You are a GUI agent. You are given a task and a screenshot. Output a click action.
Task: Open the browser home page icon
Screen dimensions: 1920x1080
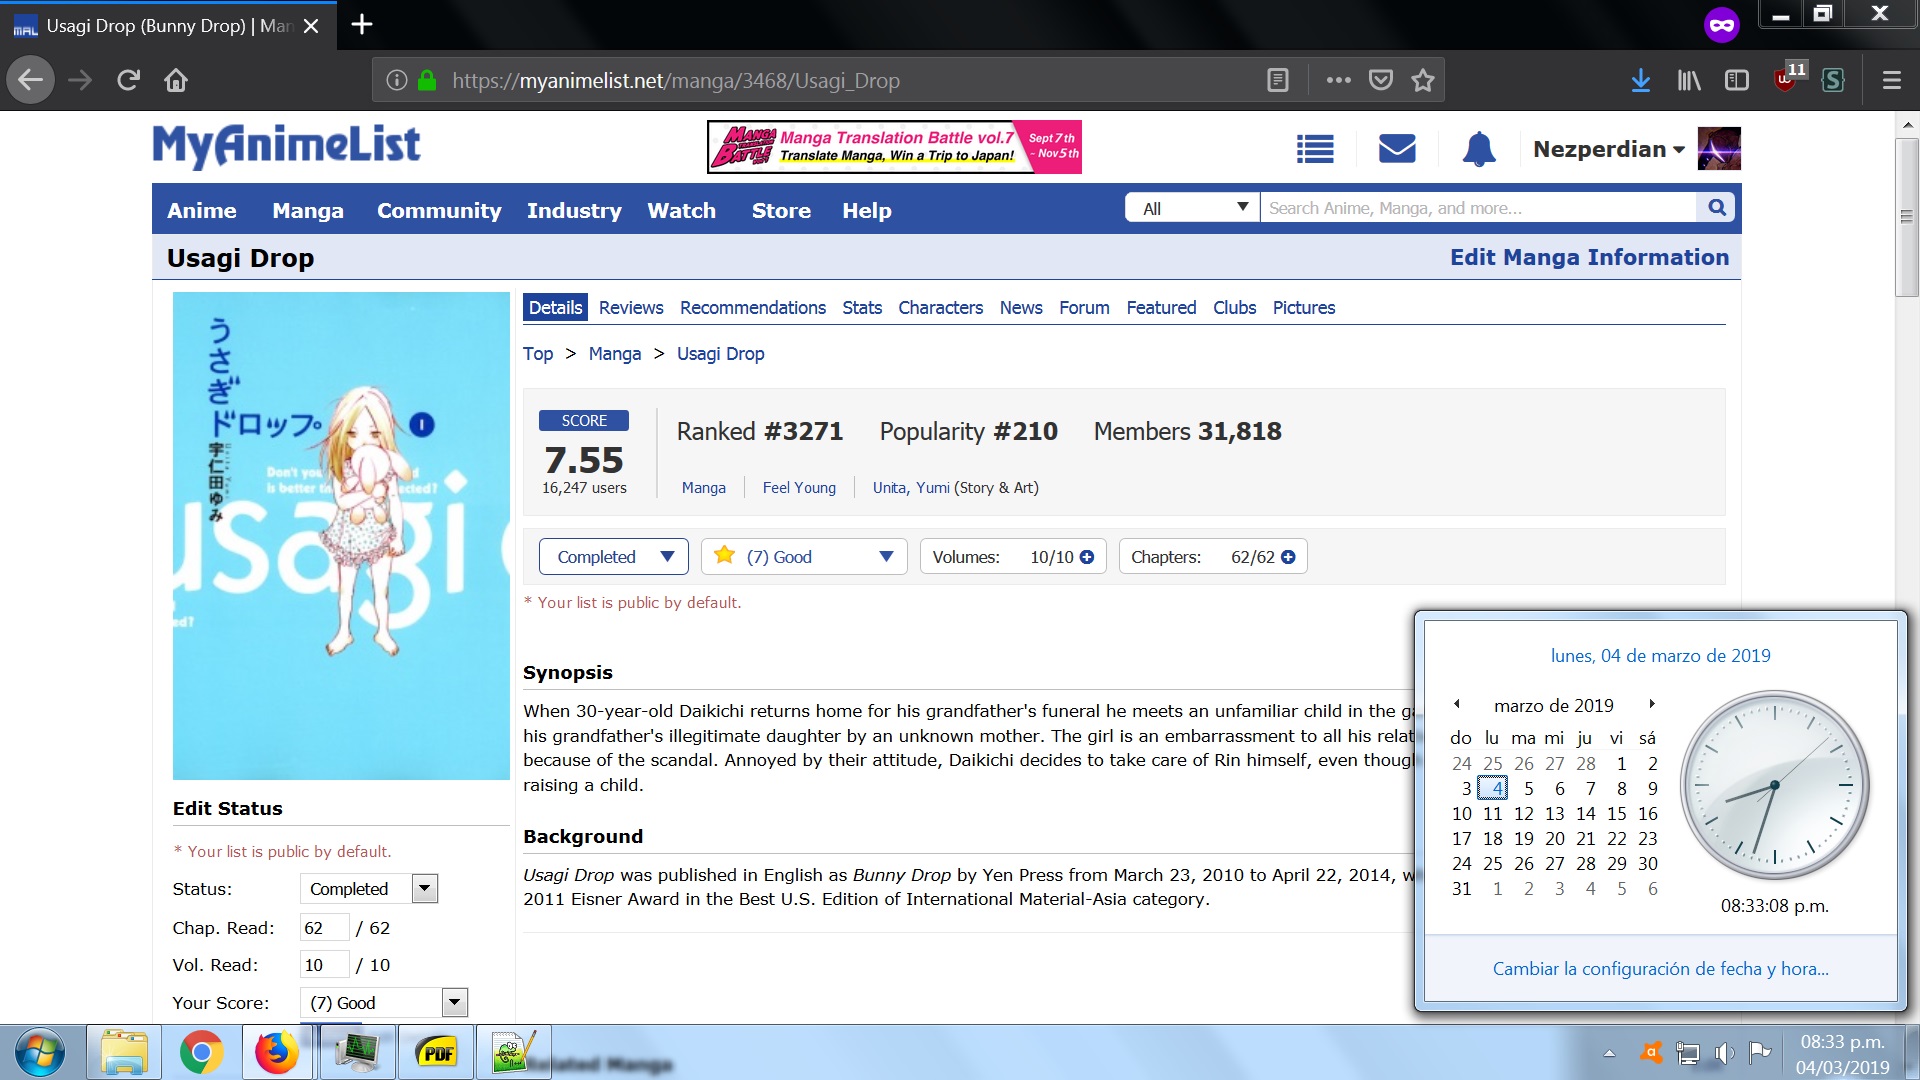[176, 80]
